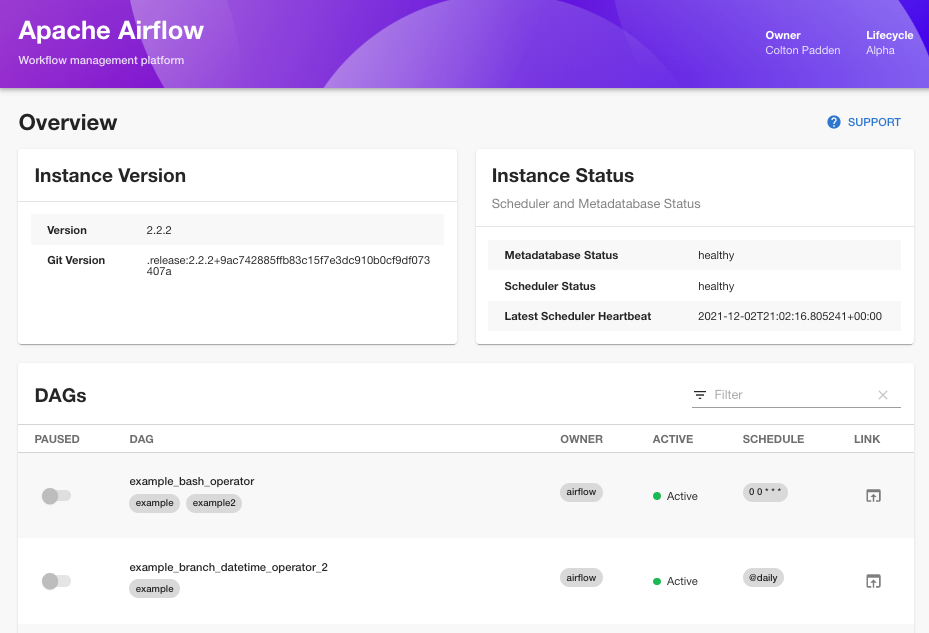Click the @daily schedule chip
This screenshot has width=929, height=633.
[x=763, y=578]
